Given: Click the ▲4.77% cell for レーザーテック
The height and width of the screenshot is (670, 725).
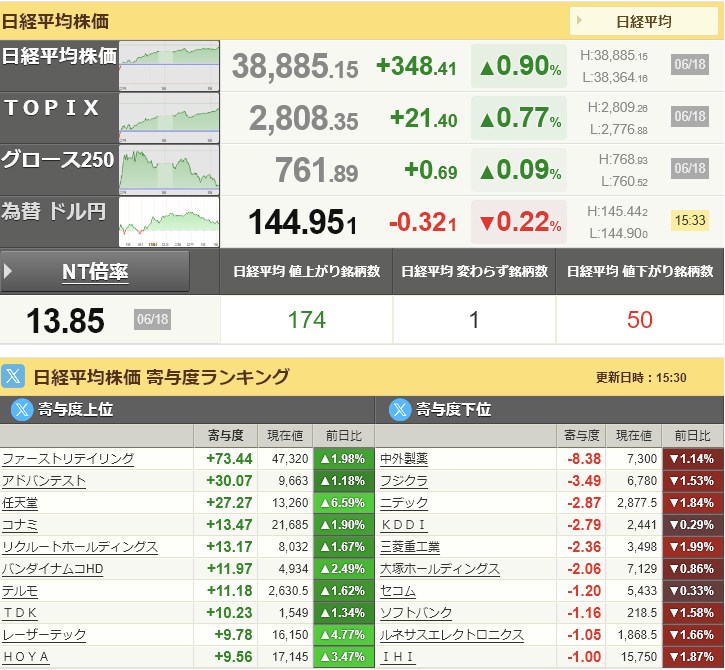Looking at the screenshot, I should coord(343,634).
